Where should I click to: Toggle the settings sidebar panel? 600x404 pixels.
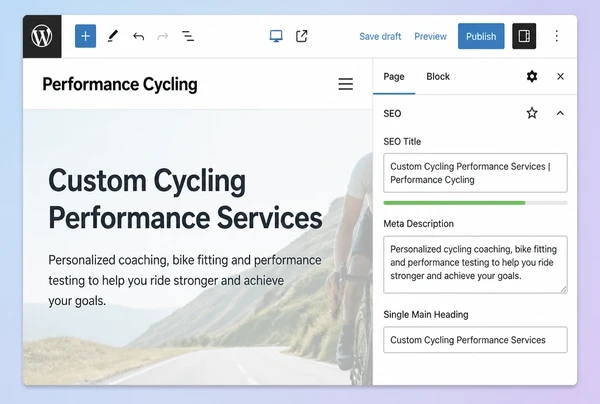click(524, 36)
